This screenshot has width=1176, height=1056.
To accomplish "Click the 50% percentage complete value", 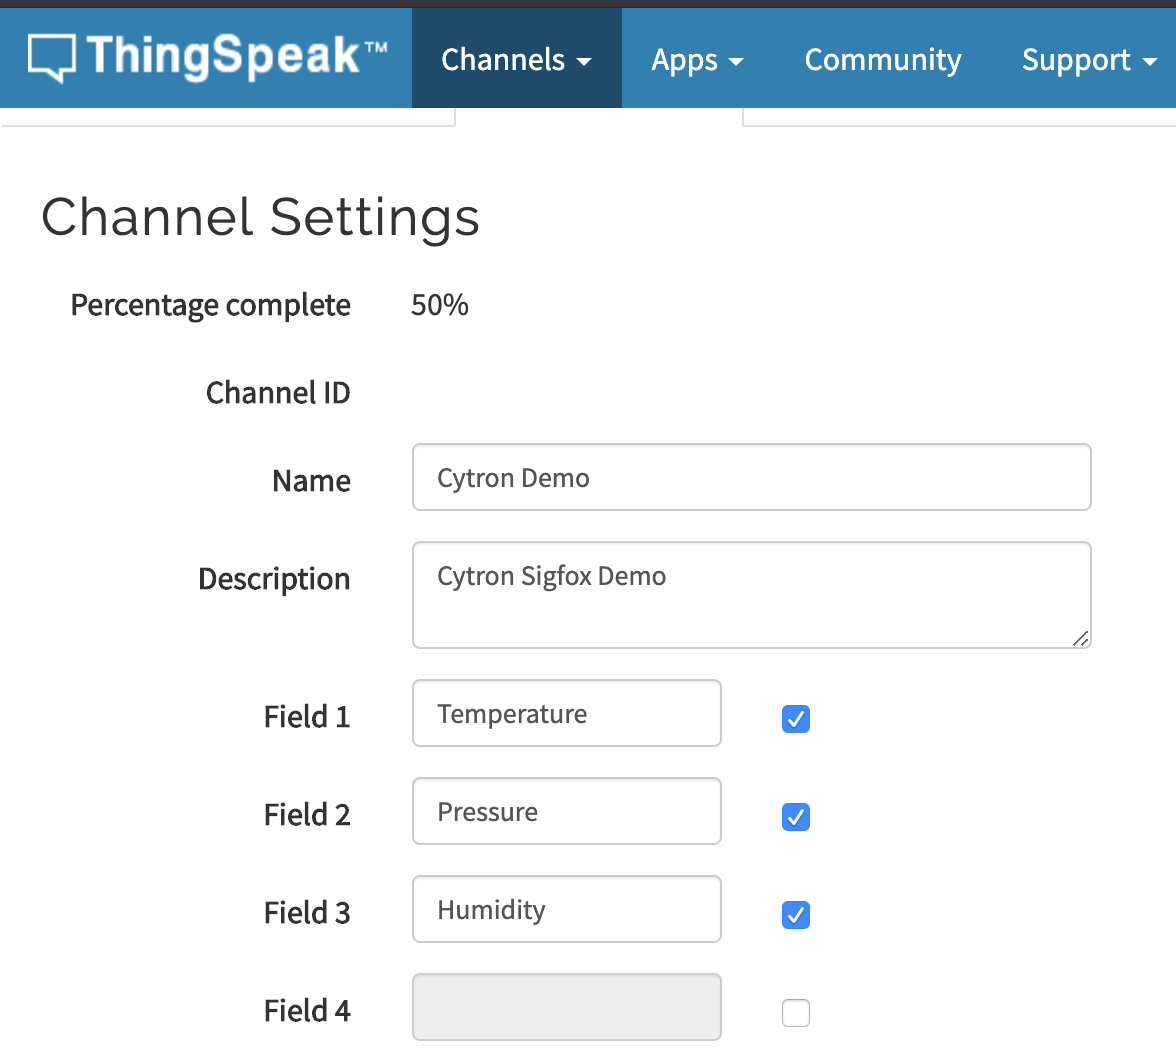I will coord(440,304).
